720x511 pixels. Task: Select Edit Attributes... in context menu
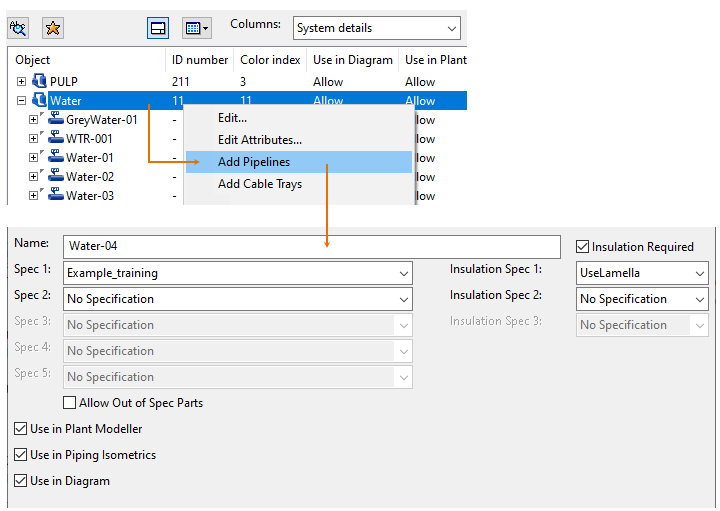[259, 140]
